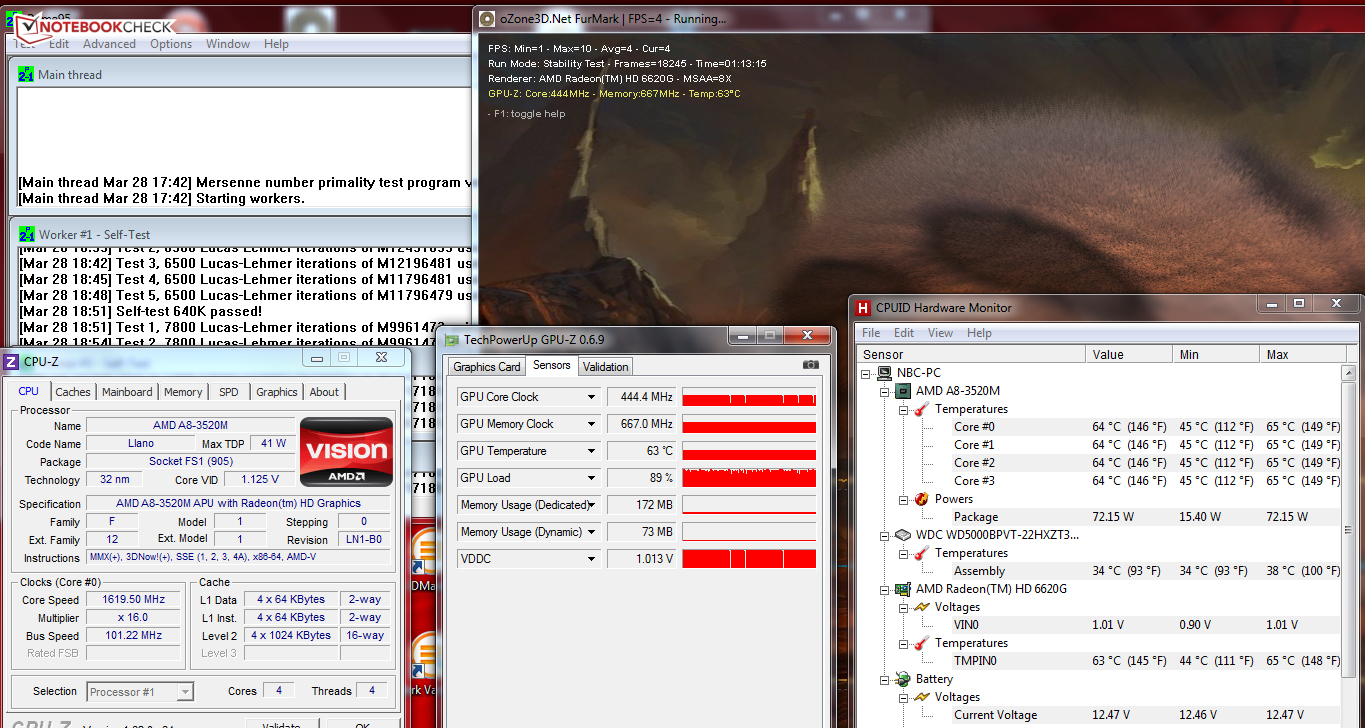Collapse the Battery node
The width and height of the screenshot is (1365, 728).
[885, 679]
